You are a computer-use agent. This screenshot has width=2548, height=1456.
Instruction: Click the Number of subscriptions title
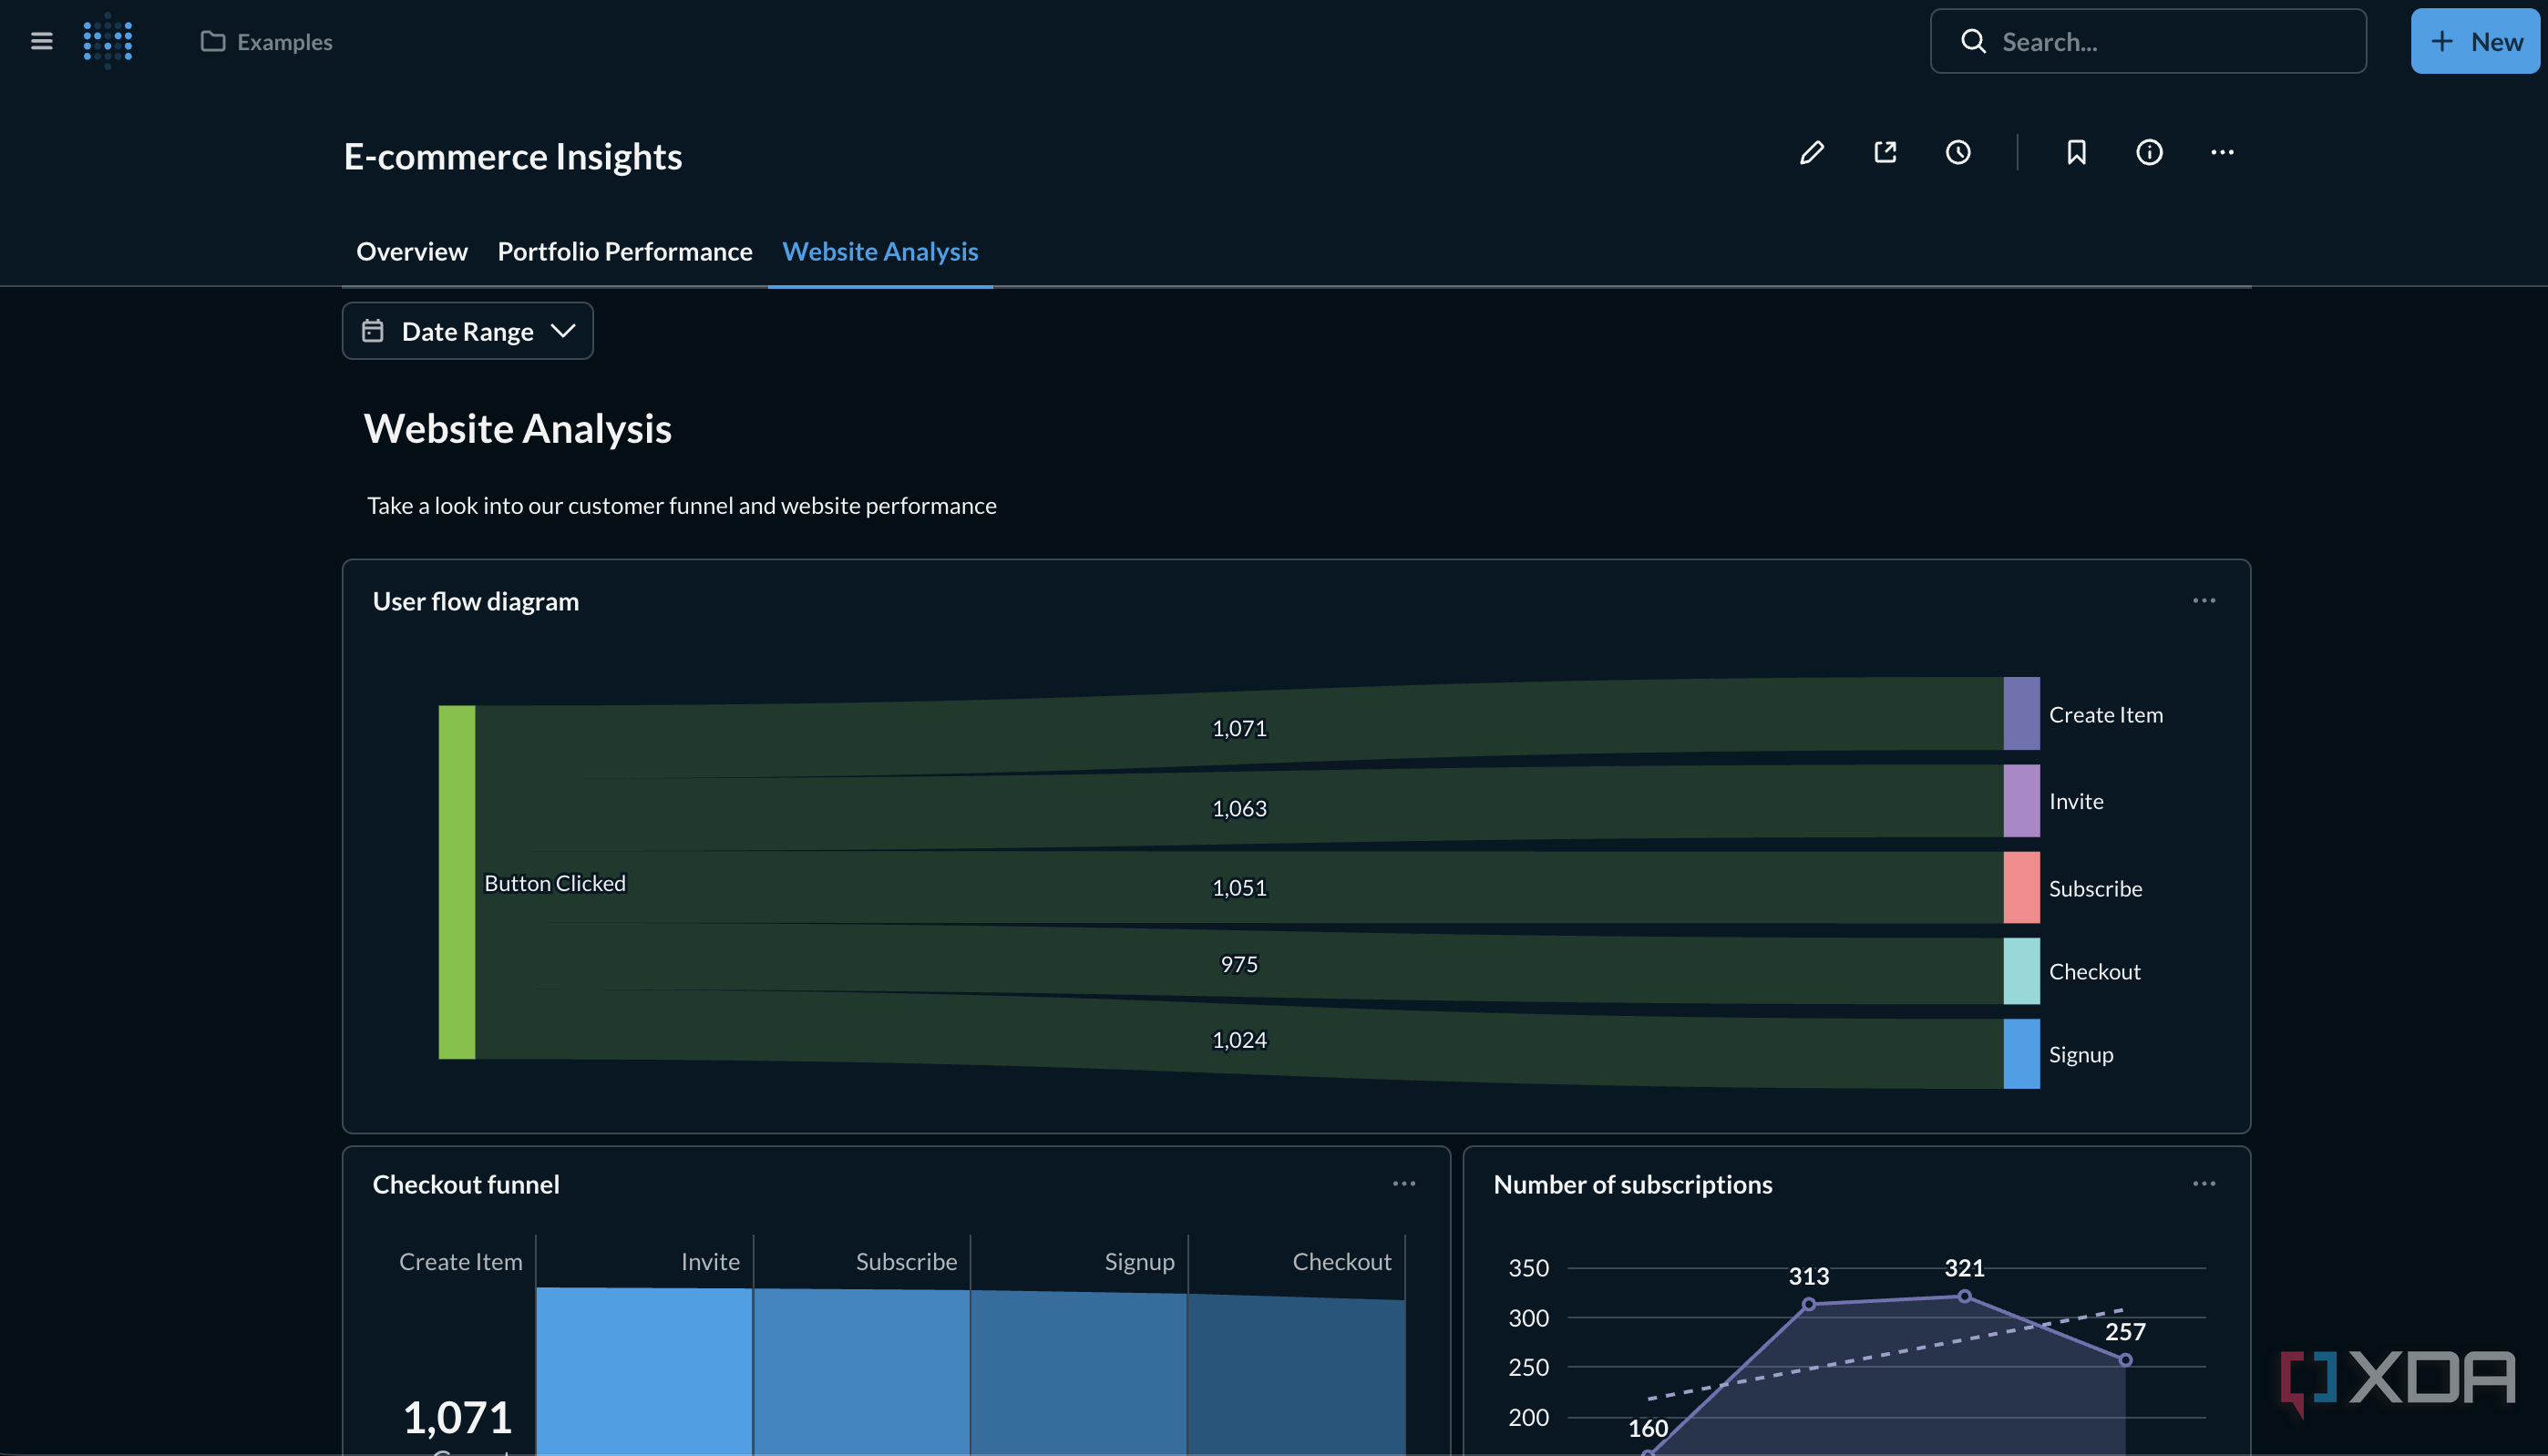(1632, 1184)
